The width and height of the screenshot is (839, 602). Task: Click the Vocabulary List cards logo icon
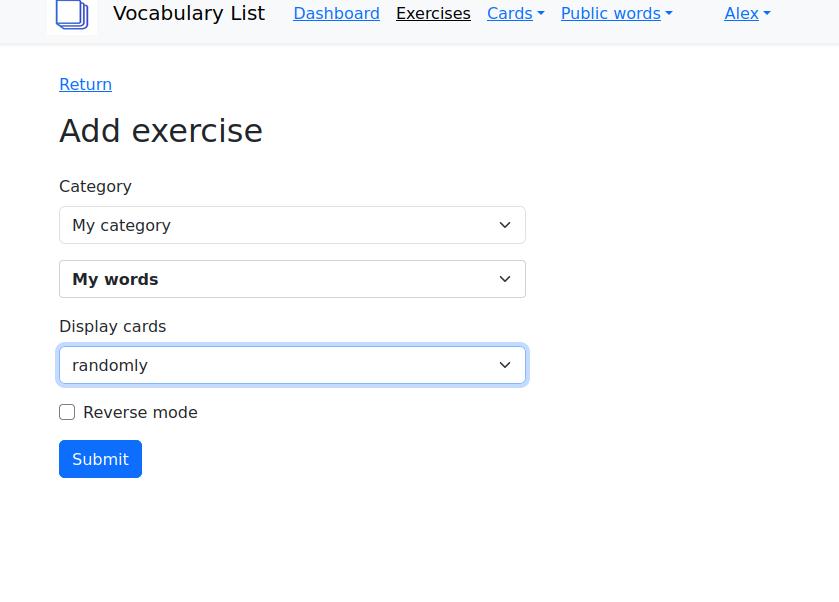72,14
